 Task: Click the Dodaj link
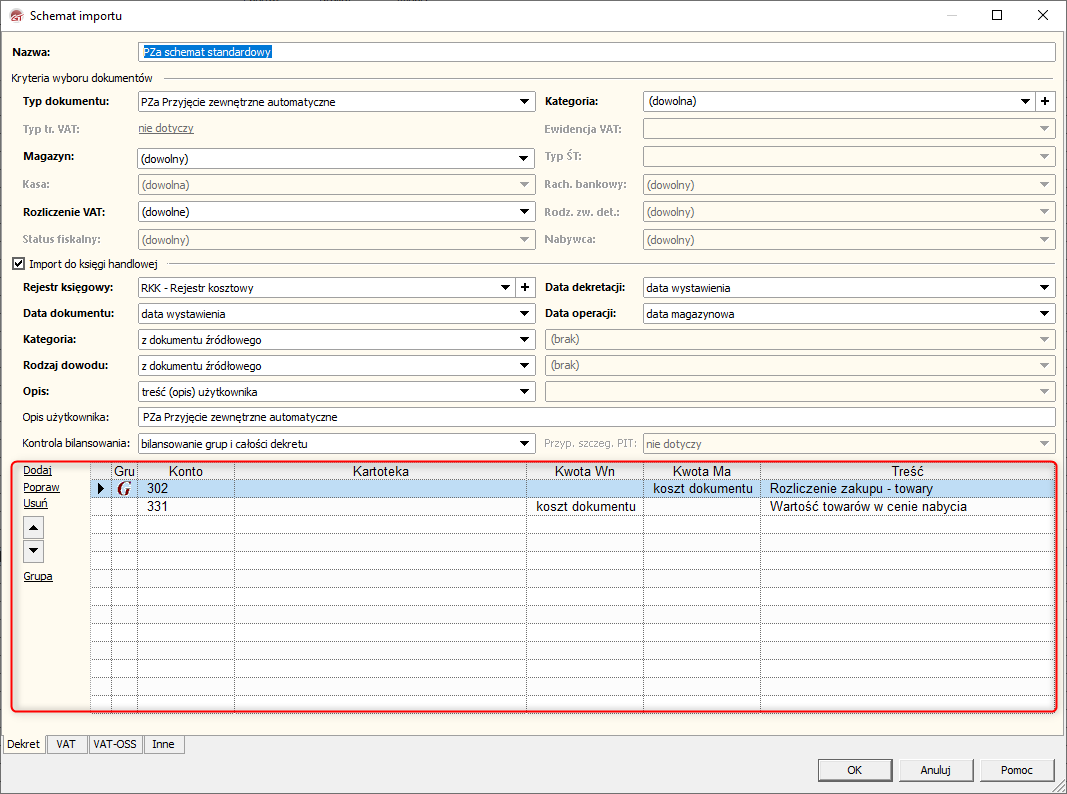click(x=38, y=470)
